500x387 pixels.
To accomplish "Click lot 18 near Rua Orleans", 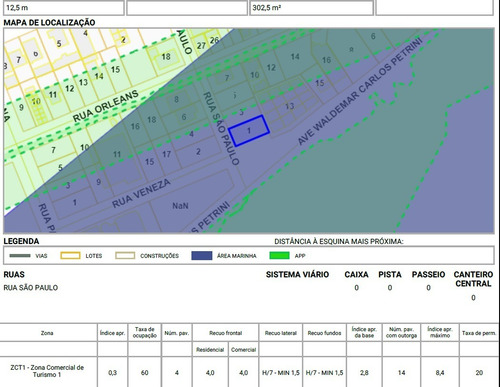I will pos(166,57).
